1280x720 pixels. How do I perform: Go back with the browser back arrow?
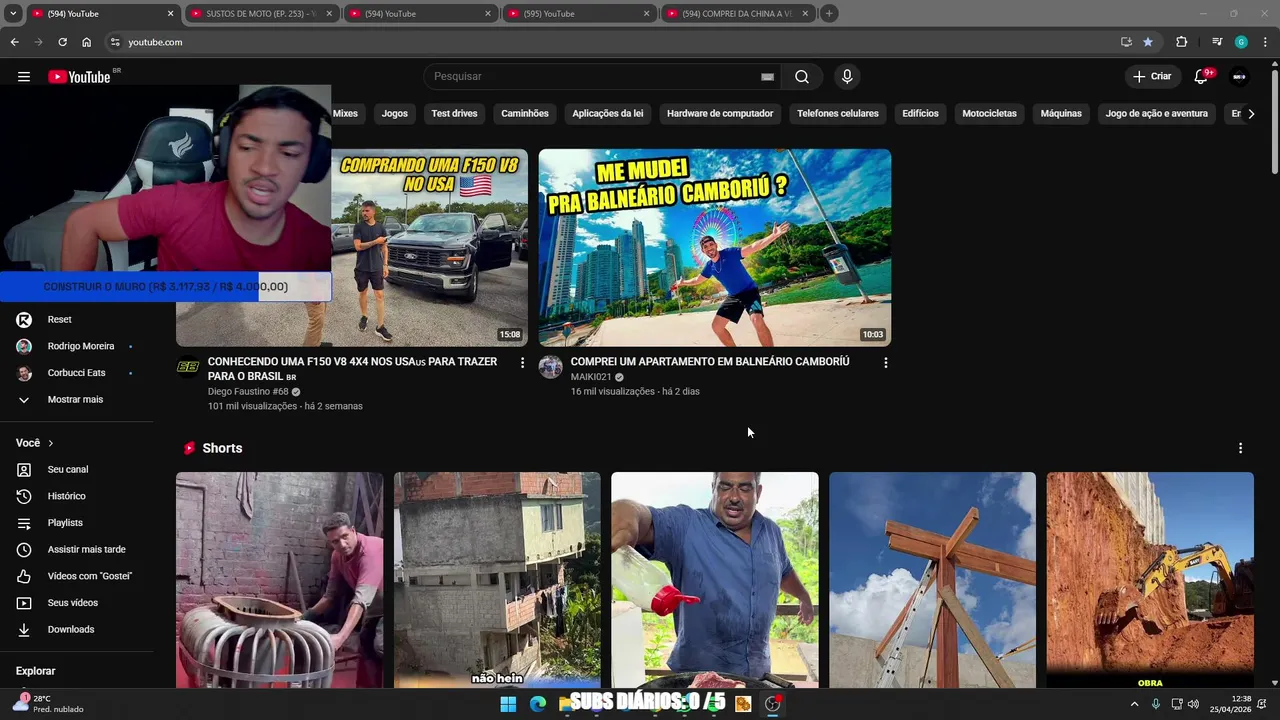pyautogui.click(x=14, y=42)
